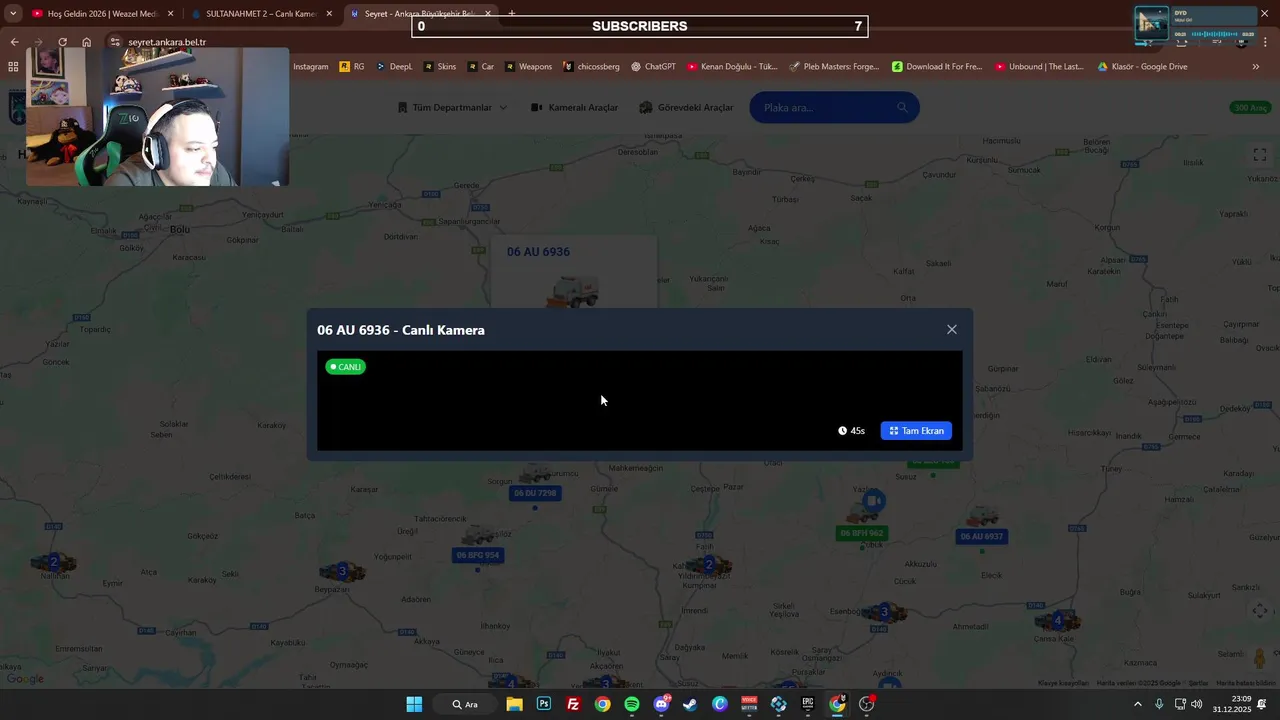The width and height of the screenshot is (1280, 720).
Task: Click the map camera controls compass icon
Action: (x=1260, y=610)
